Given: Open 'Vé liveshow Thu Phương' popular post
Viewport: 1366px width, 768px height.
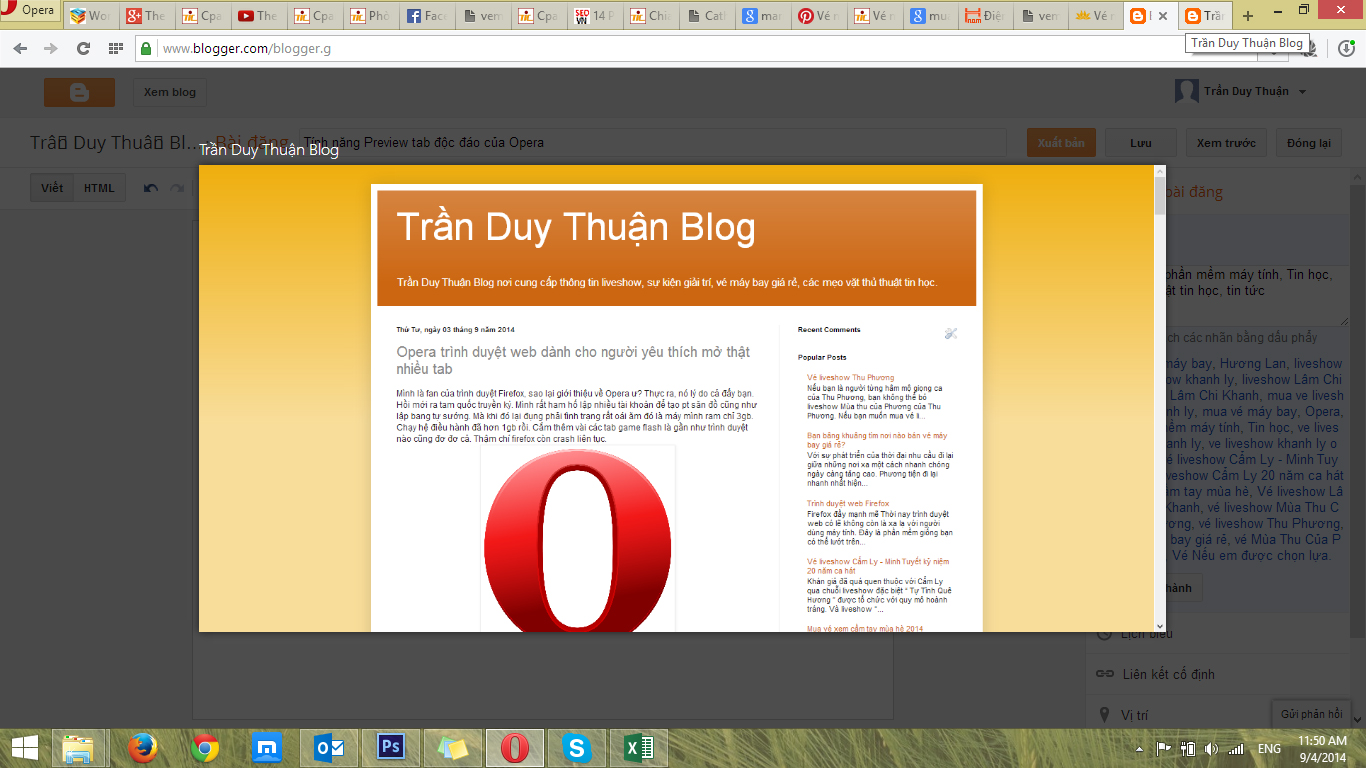Looking at the screenshot, I should 851,377.
